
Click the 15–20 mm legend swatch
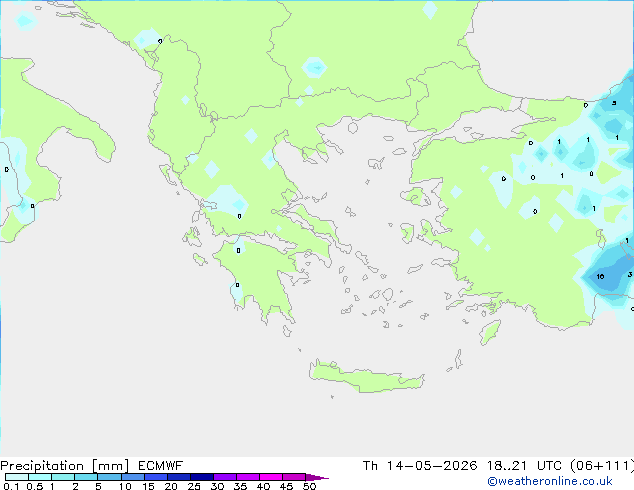pos(155,477)
